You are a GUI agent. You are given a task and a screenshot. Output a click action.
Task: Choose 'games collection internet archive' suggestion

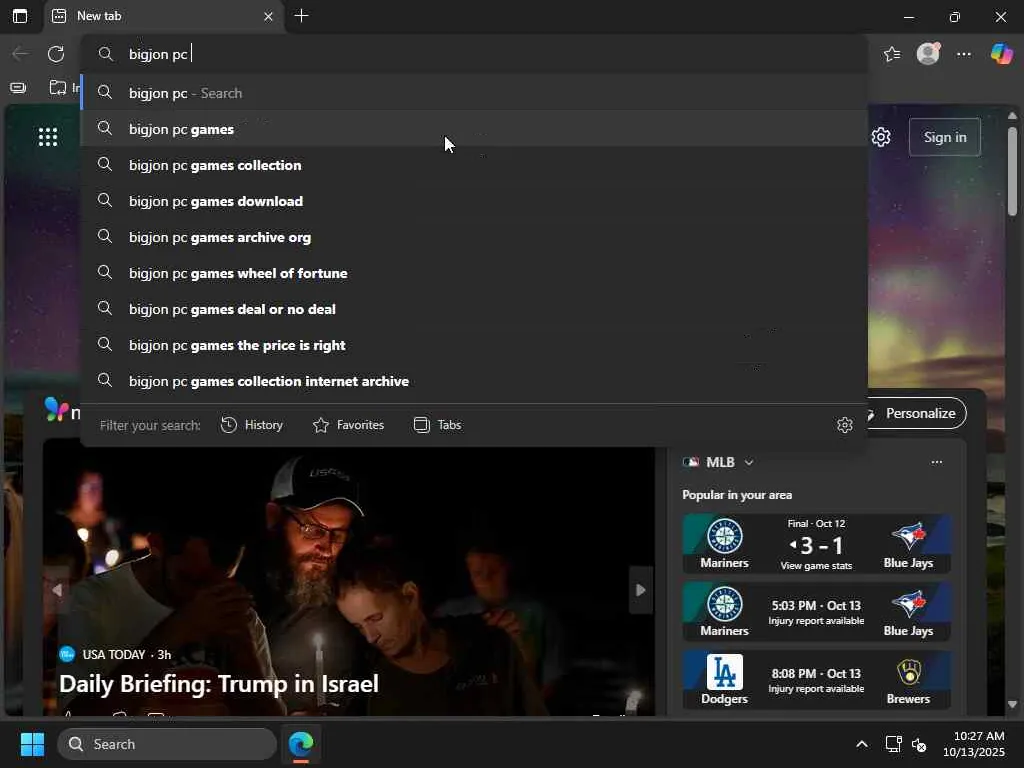[x=474, y=380]
